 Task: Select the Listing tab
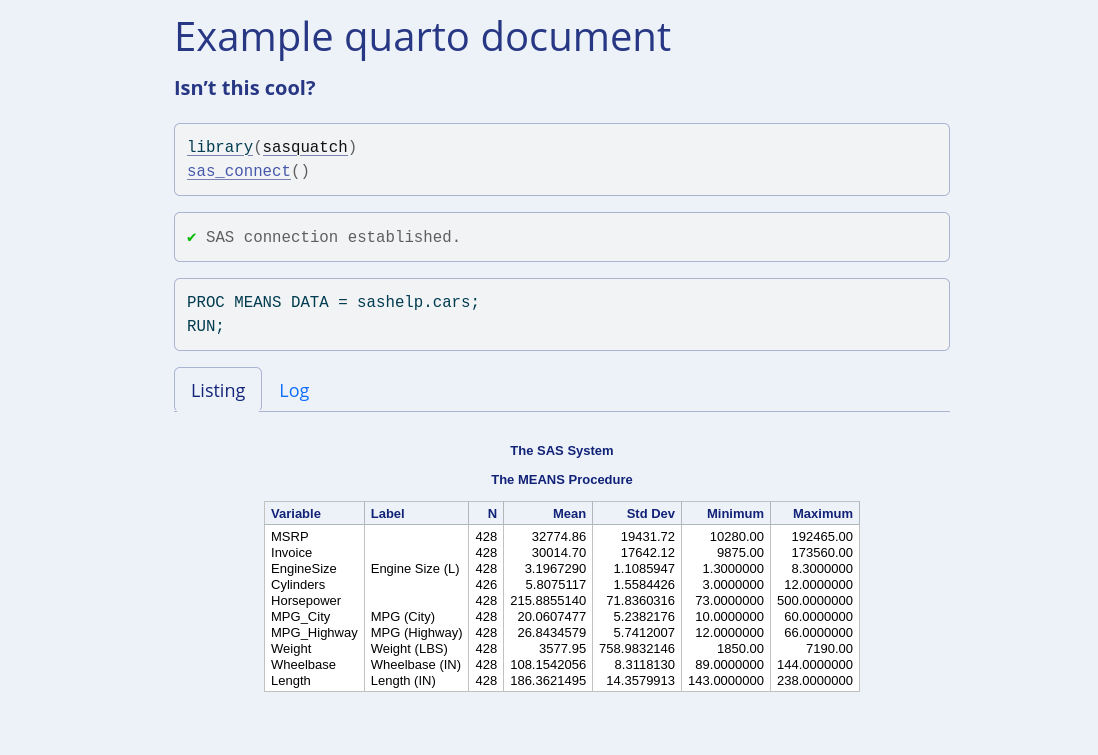tap(218, 390)
